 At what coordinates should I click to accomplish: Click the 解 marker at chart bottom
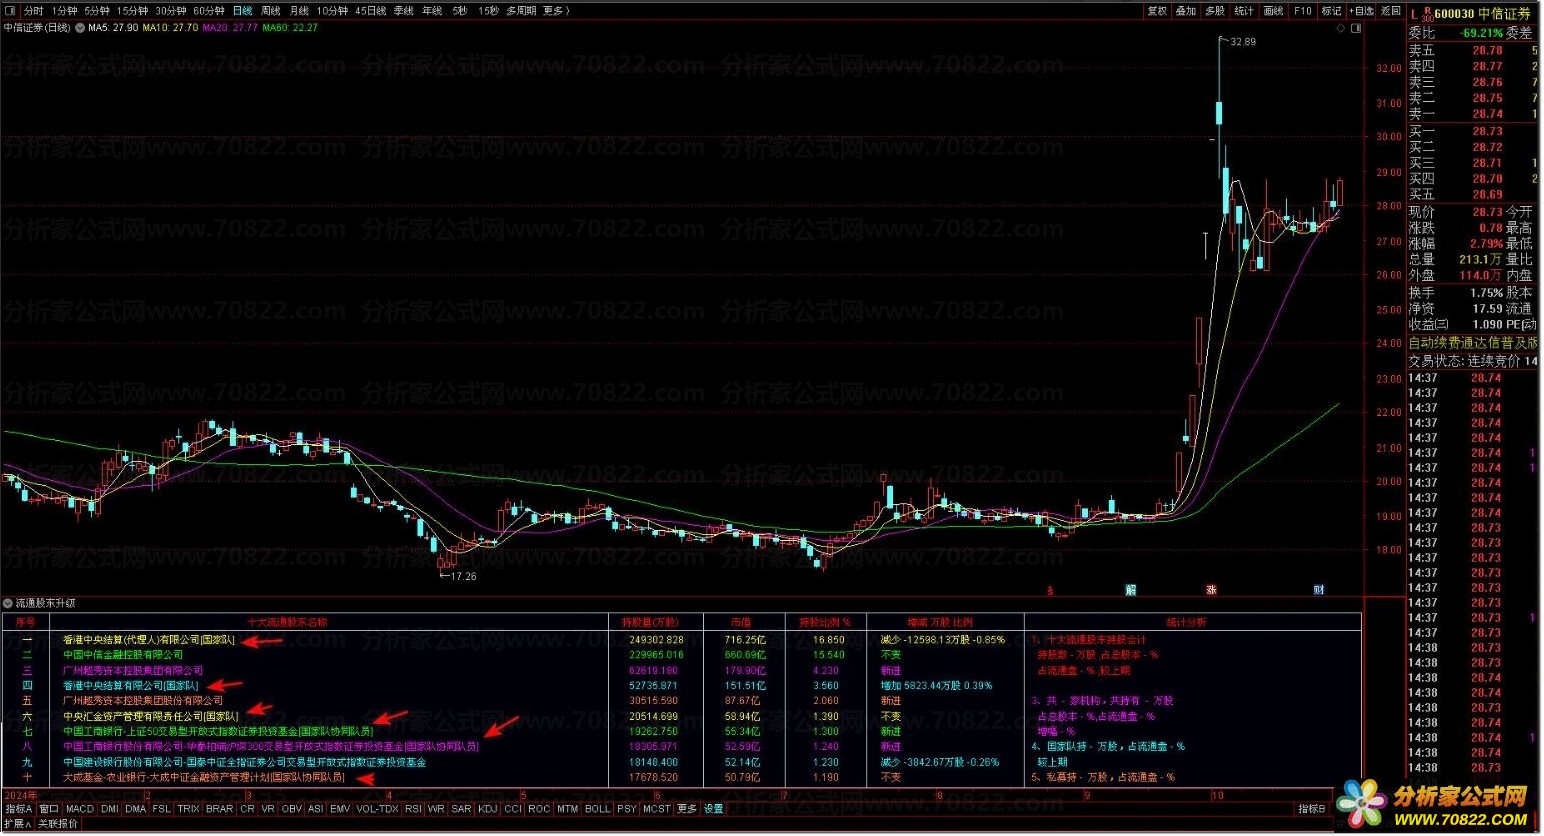pyautogui.click(x=1130, y=590)
